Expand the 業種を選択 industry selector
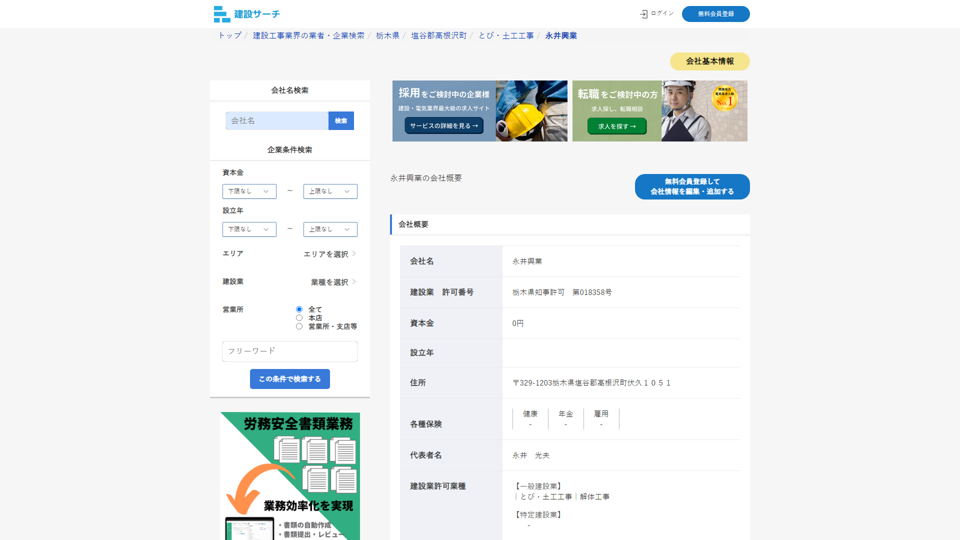 [x=332, y=282]
